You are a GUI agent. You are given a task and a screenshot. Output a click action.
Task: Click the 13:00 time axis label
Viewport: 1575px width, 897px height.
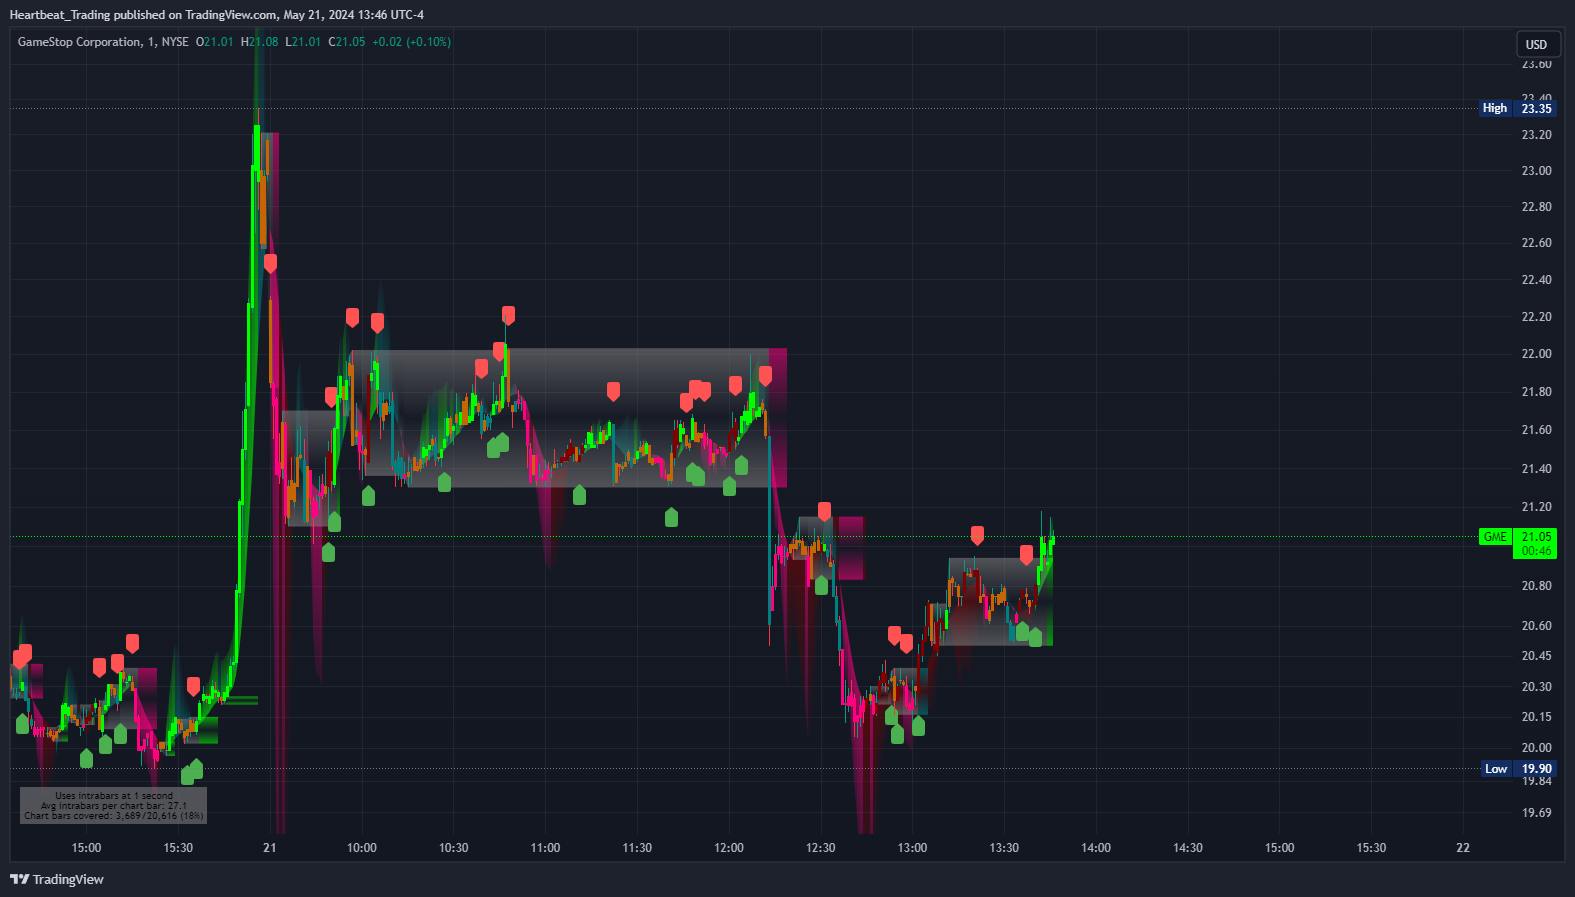[912, 848]
